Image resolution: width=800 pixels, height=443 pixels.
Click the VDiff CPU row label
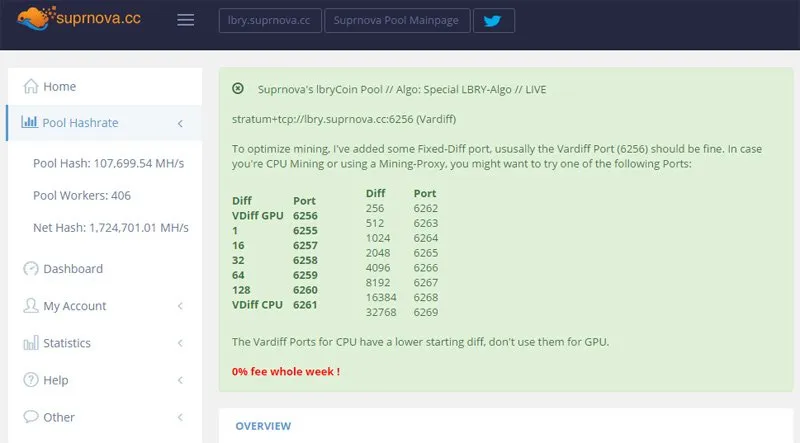(x=257, y=304)
